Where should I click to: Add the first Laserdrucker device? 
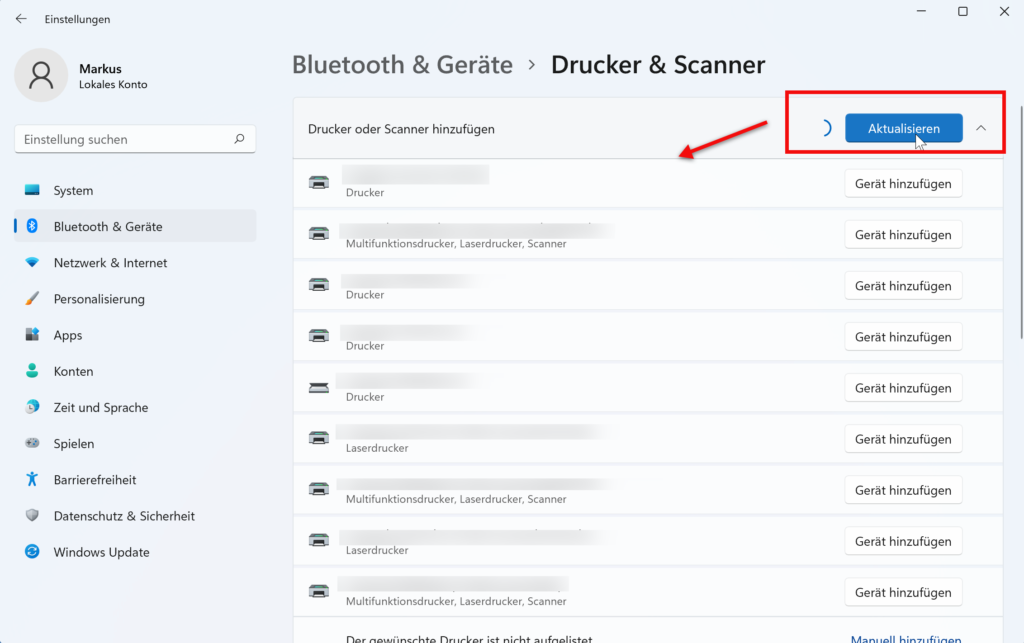[x=903, y=438]
